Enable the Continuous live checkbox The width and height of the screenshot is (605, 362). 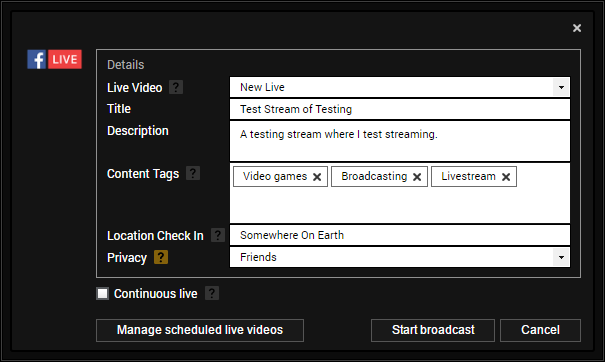[x=103, y=294]
